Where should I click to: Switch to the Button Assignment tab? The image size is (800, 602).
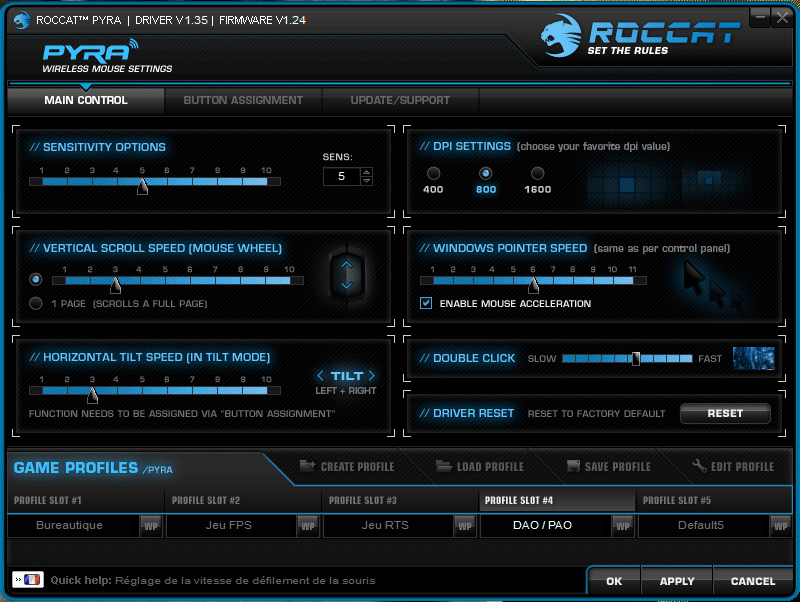pyautogui.click(x=243, y=100)
